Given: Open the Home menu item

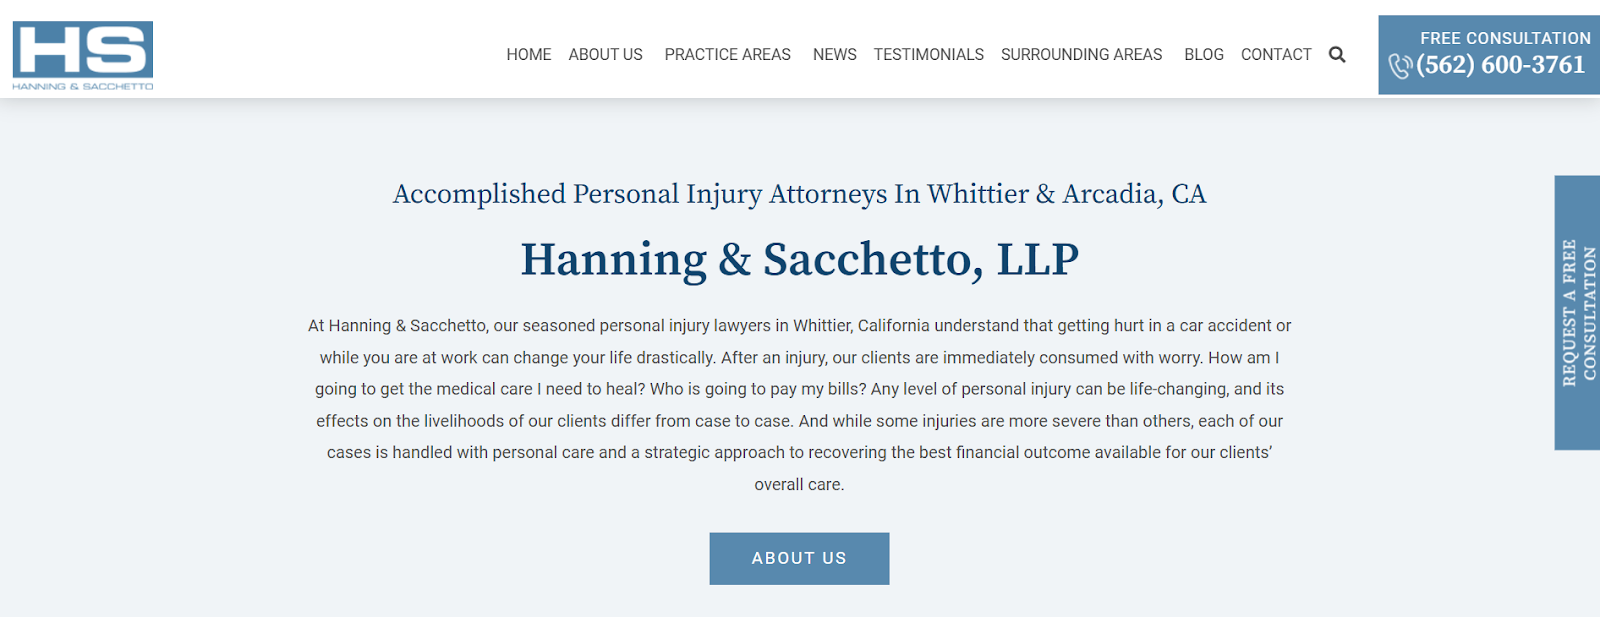Looking at the screenshot, I should pos(528,55).
